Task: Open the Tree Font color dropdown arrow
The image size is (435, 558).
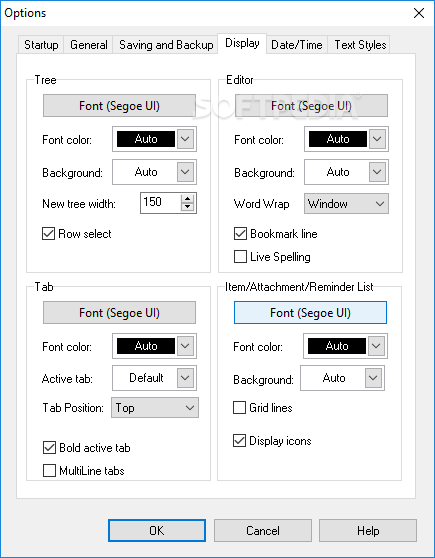Action: [x=185, y=139]
